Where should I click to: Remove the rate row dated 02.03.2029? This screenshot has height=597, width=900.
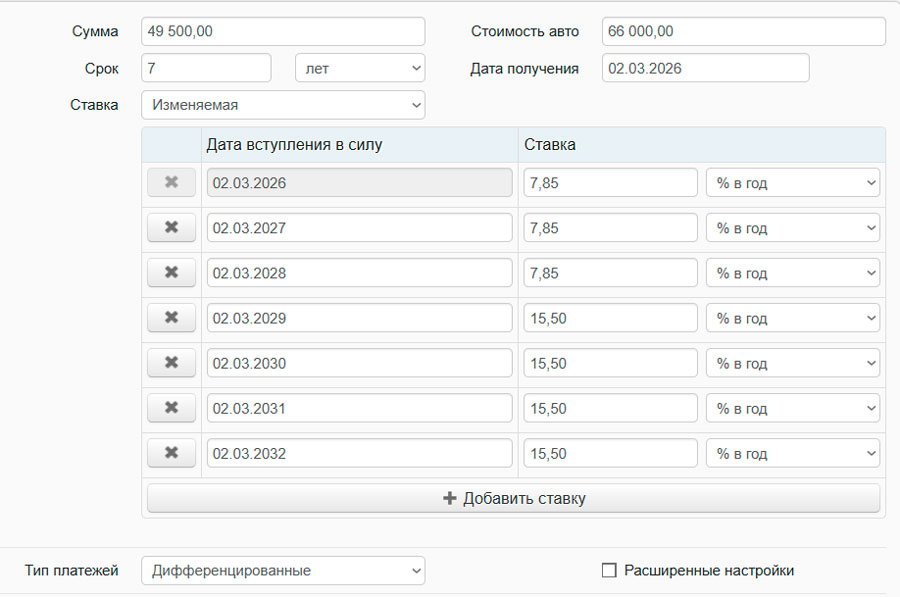171,318
